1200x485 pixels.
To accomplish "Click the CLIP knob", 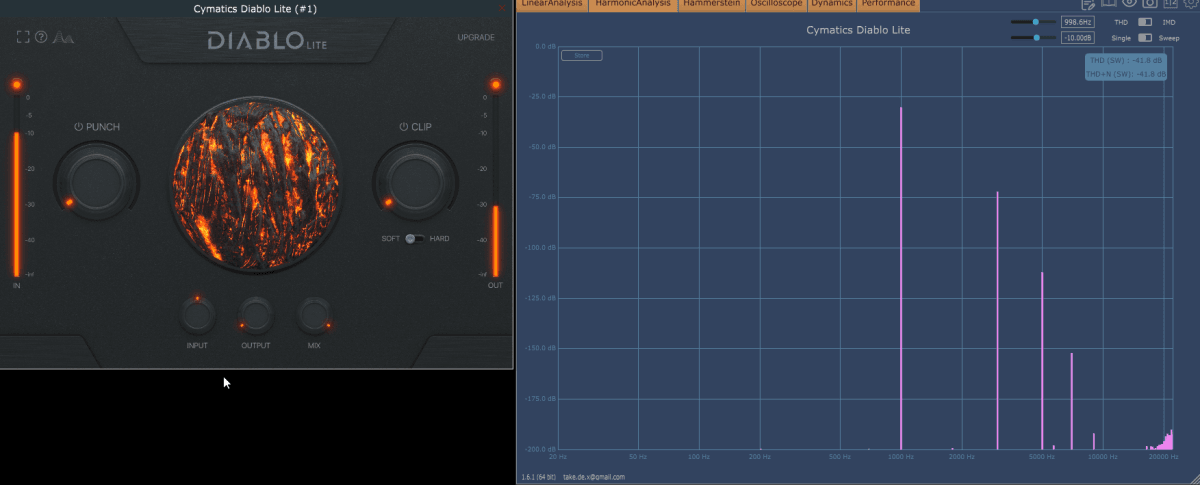I will [x=415, y=182].
